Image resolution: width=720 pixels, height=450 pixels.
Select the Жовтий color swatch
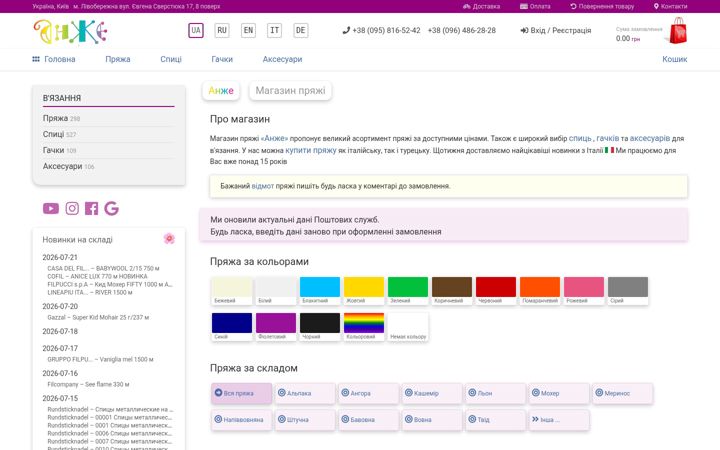(364, 291)
